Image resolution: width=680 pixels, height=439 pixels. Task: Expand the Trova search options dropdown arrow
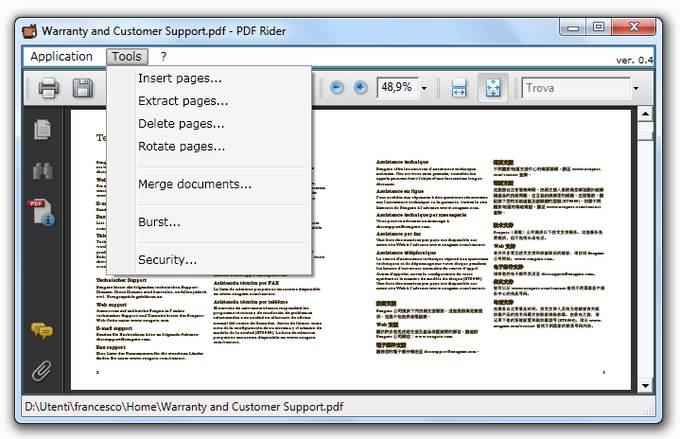[x=636, y=88]
